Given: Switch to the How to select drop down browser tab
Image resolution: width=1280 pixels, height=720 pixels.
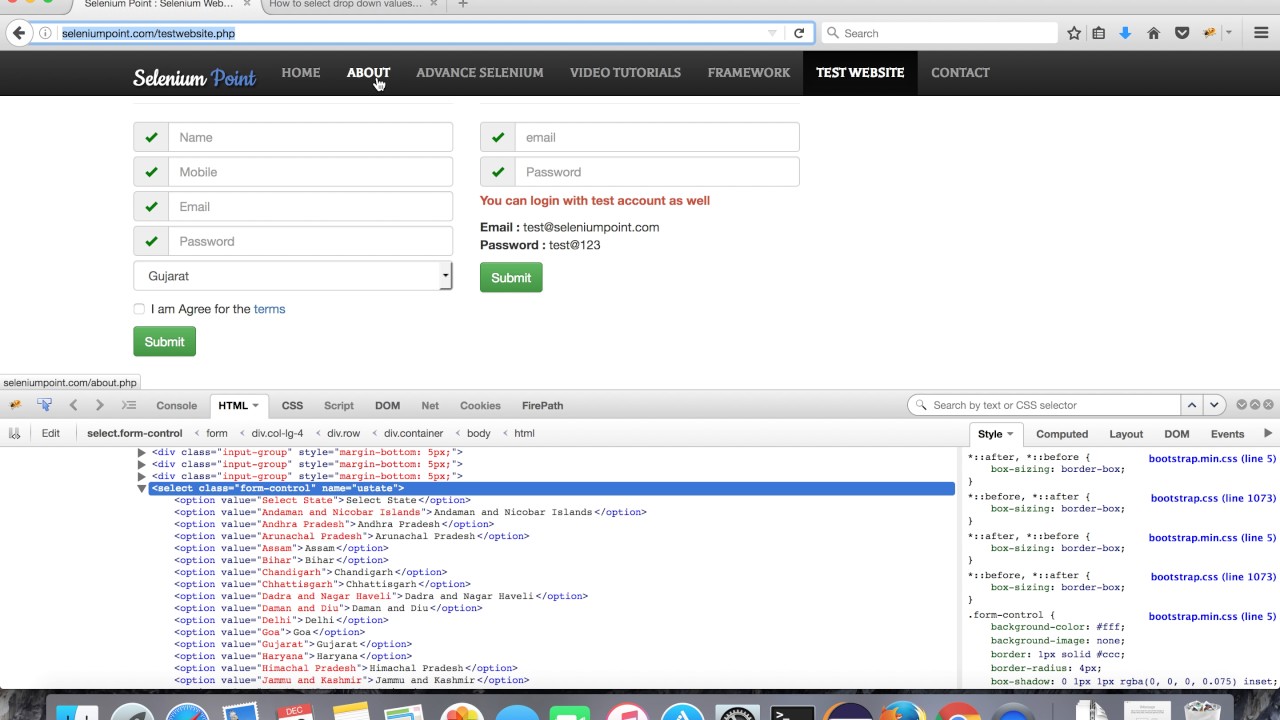Looking at the screenshot, I should coord(345,4).
